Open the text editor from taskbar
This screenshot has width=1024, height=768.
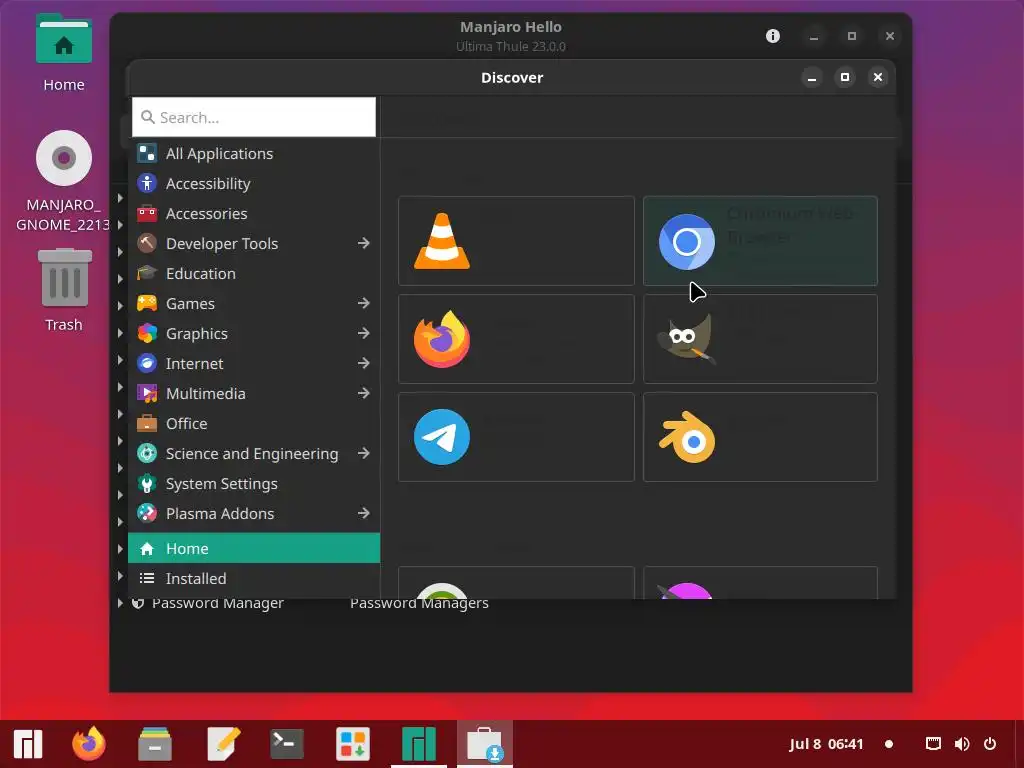click(x=223, y=744)
